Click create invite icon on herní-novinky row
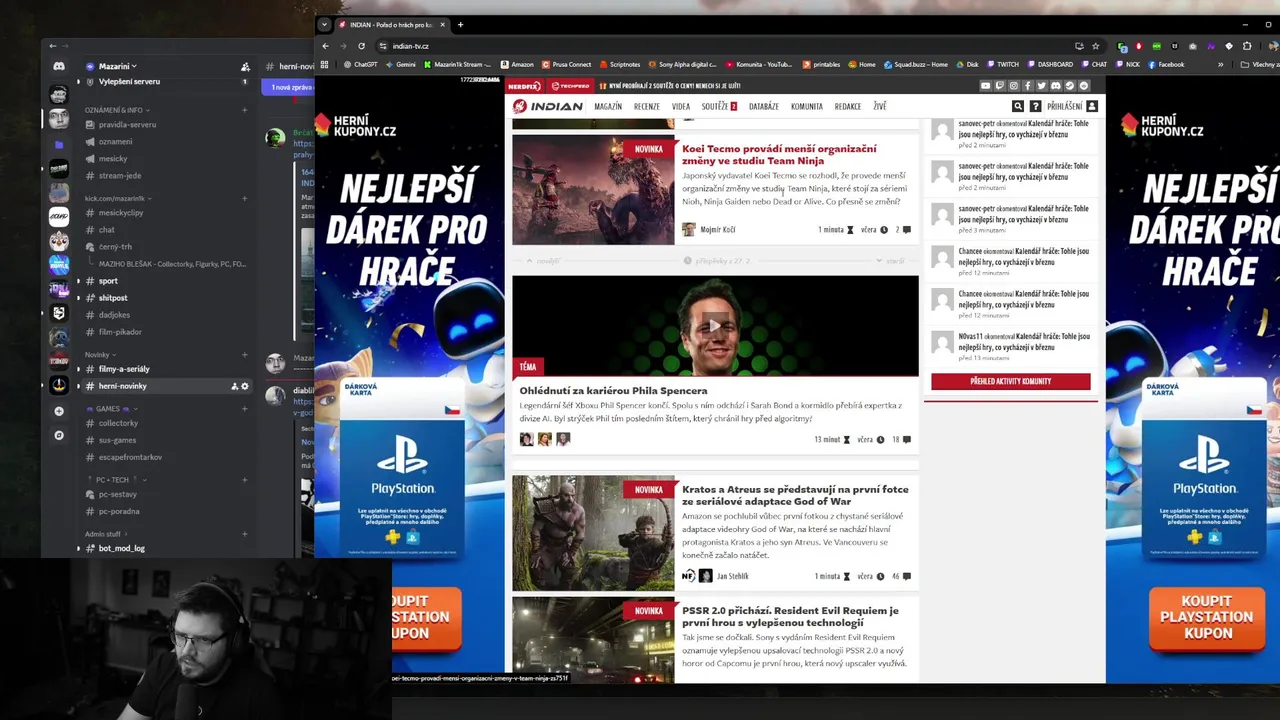Image resolution: width=1280 pixels, height=720 pixels. coord(235,386)
